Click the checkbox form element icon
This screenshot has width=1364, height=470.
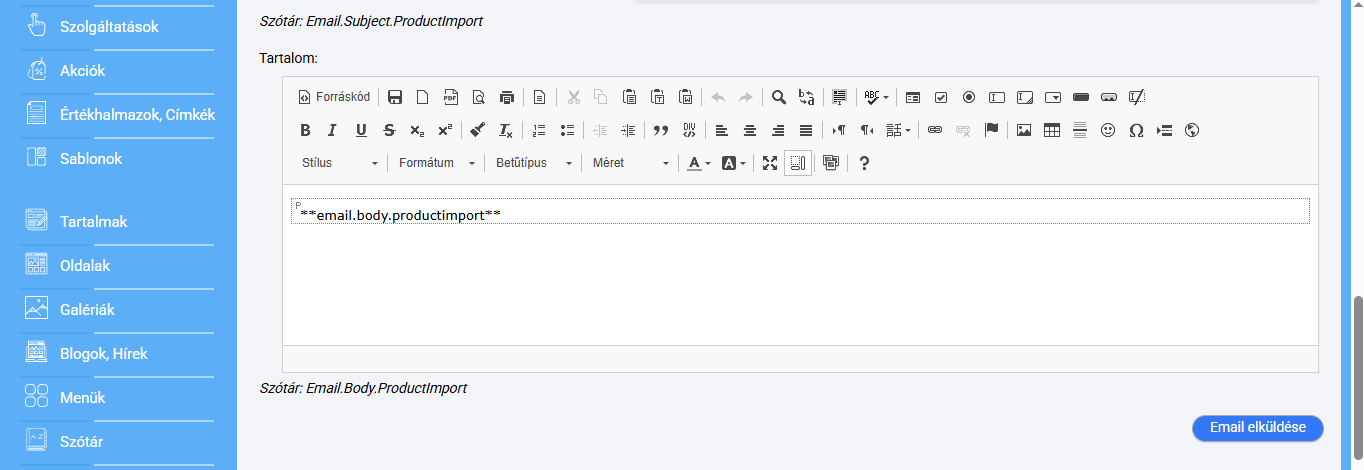point(941,97)
